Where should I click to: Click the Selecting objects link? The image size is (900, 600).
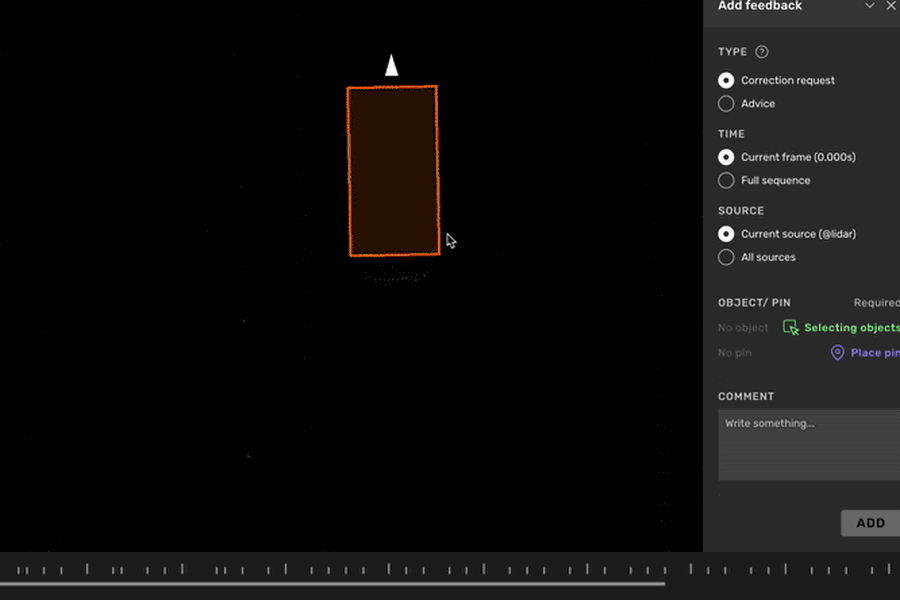(852, 327)
